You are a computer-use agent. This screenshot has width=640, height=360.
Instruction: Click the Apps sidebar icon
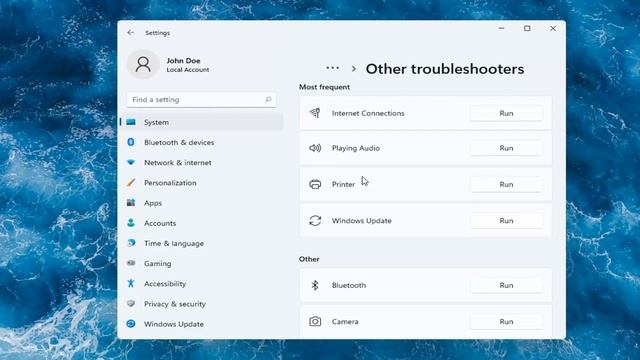click(x=131, y=203)
